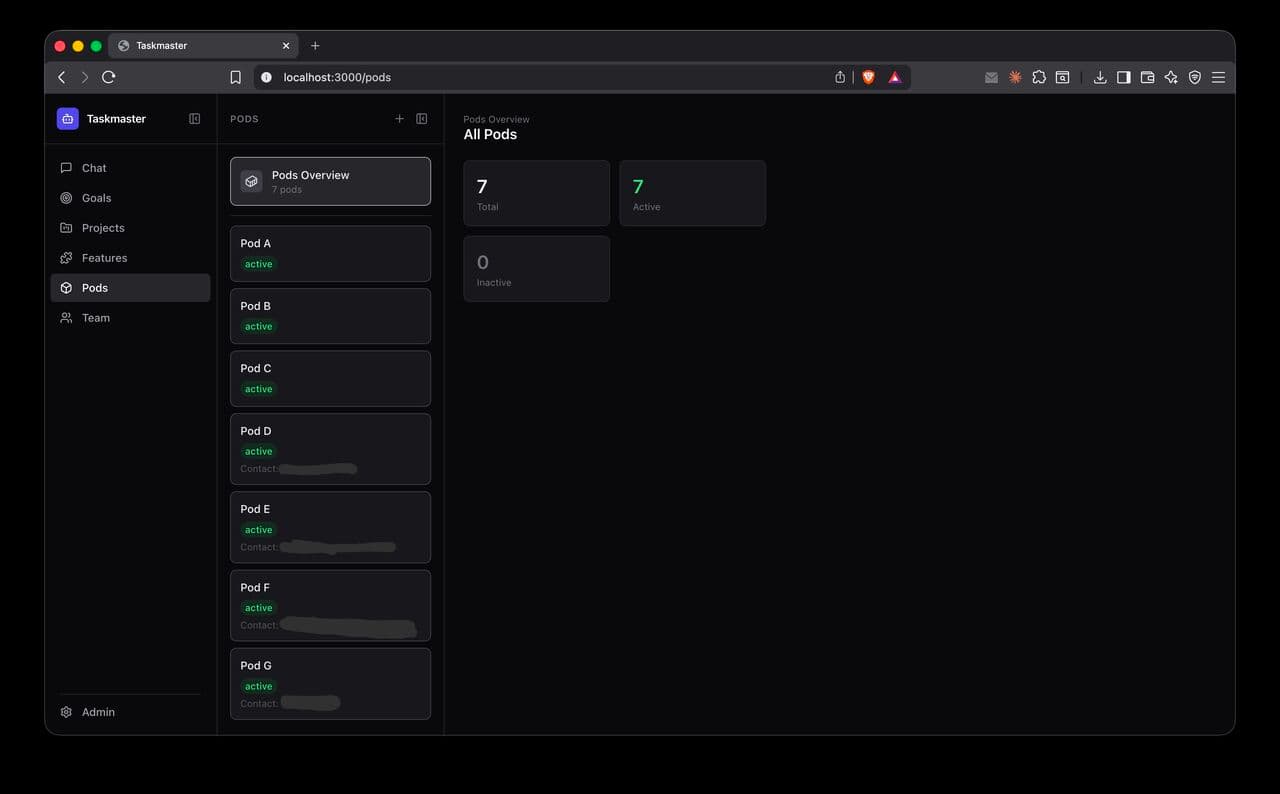The height and width of the screenshot is (794, 1280).
Task: Collapse the Taskmaster sidebar panel
Action: click(194, 118)
